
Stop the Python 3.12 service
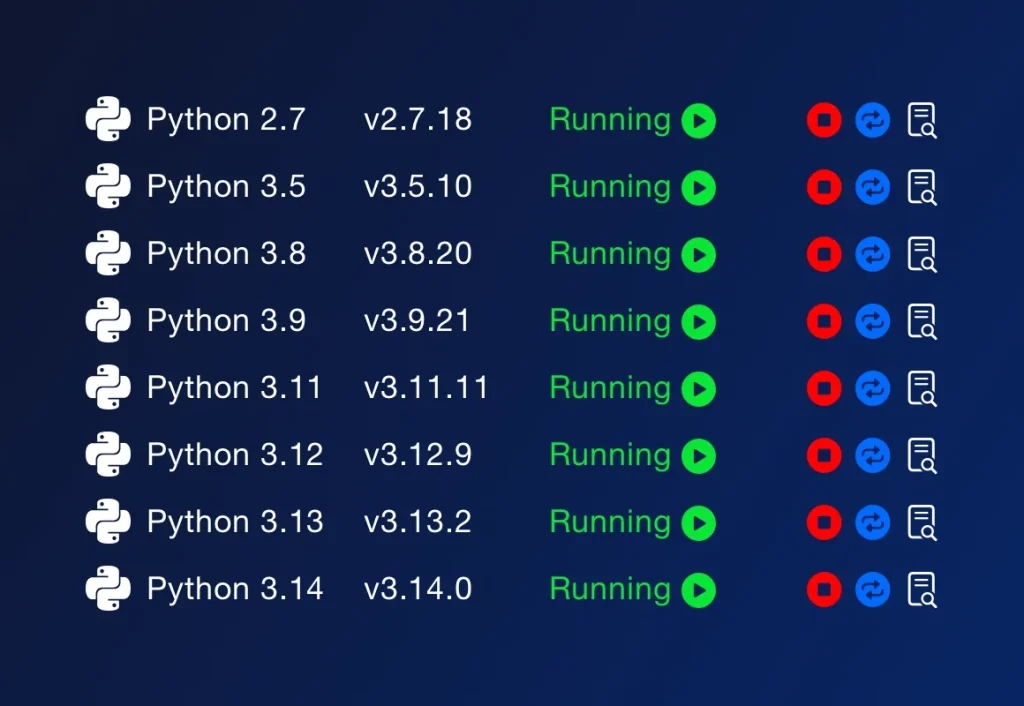(x=824, y=455)
